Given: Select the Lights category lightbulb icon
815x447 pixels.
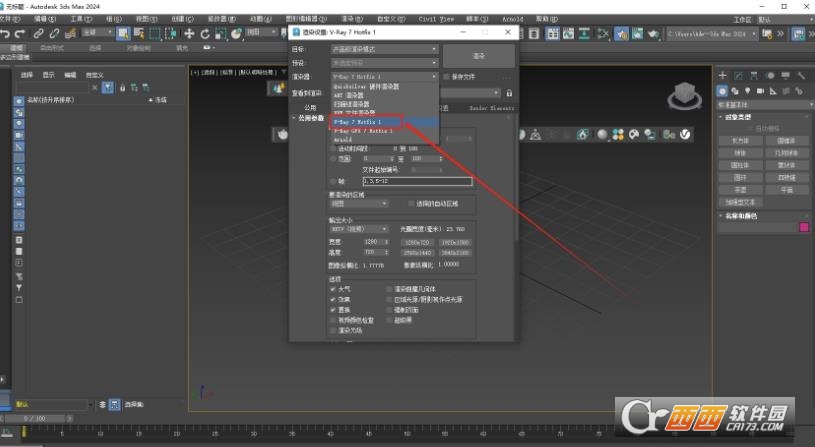Looking at the screenshot, I should (747, 91).
